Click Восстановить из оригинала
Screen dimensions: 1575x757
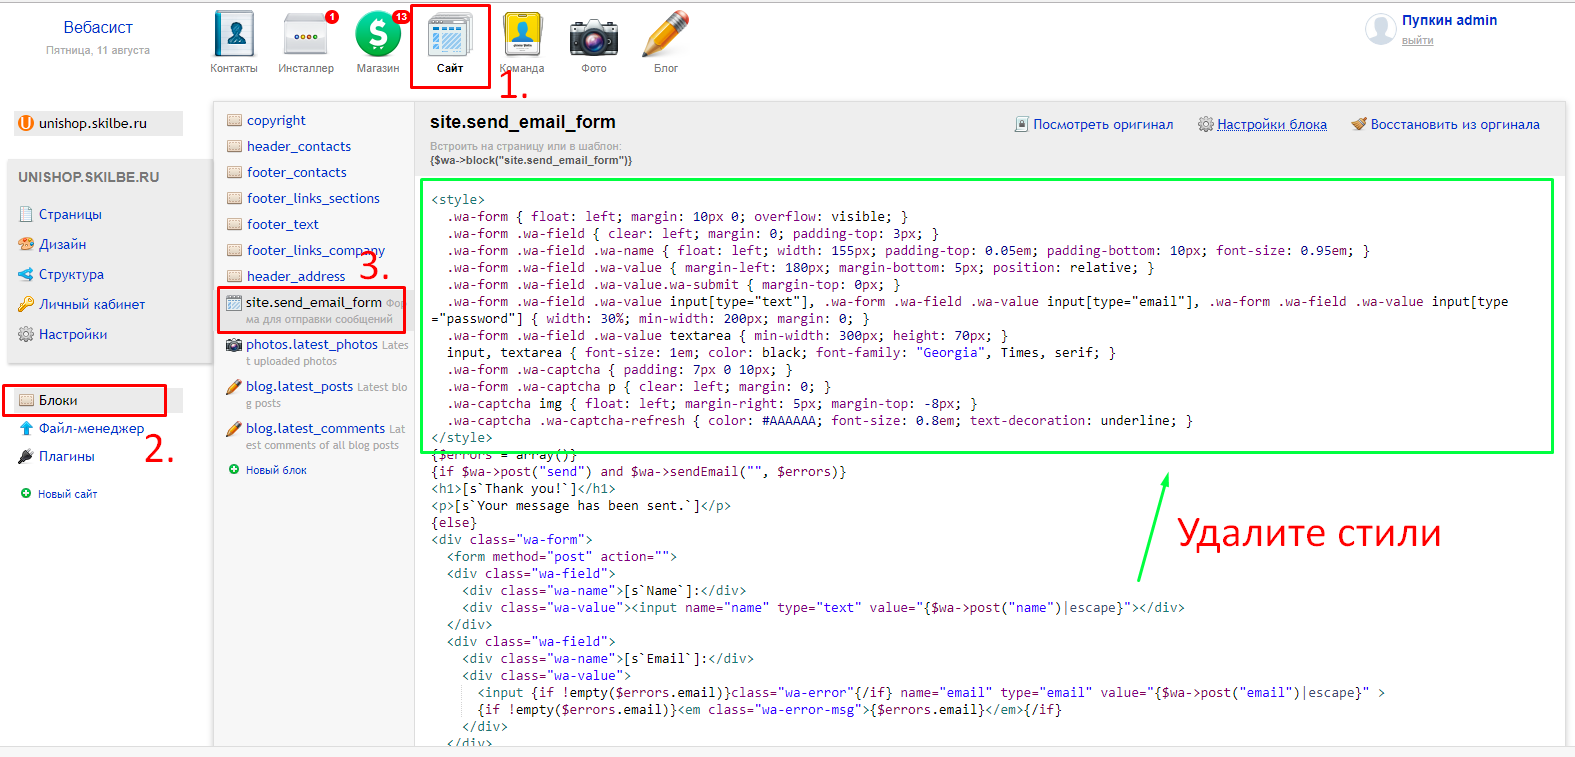1454,125
